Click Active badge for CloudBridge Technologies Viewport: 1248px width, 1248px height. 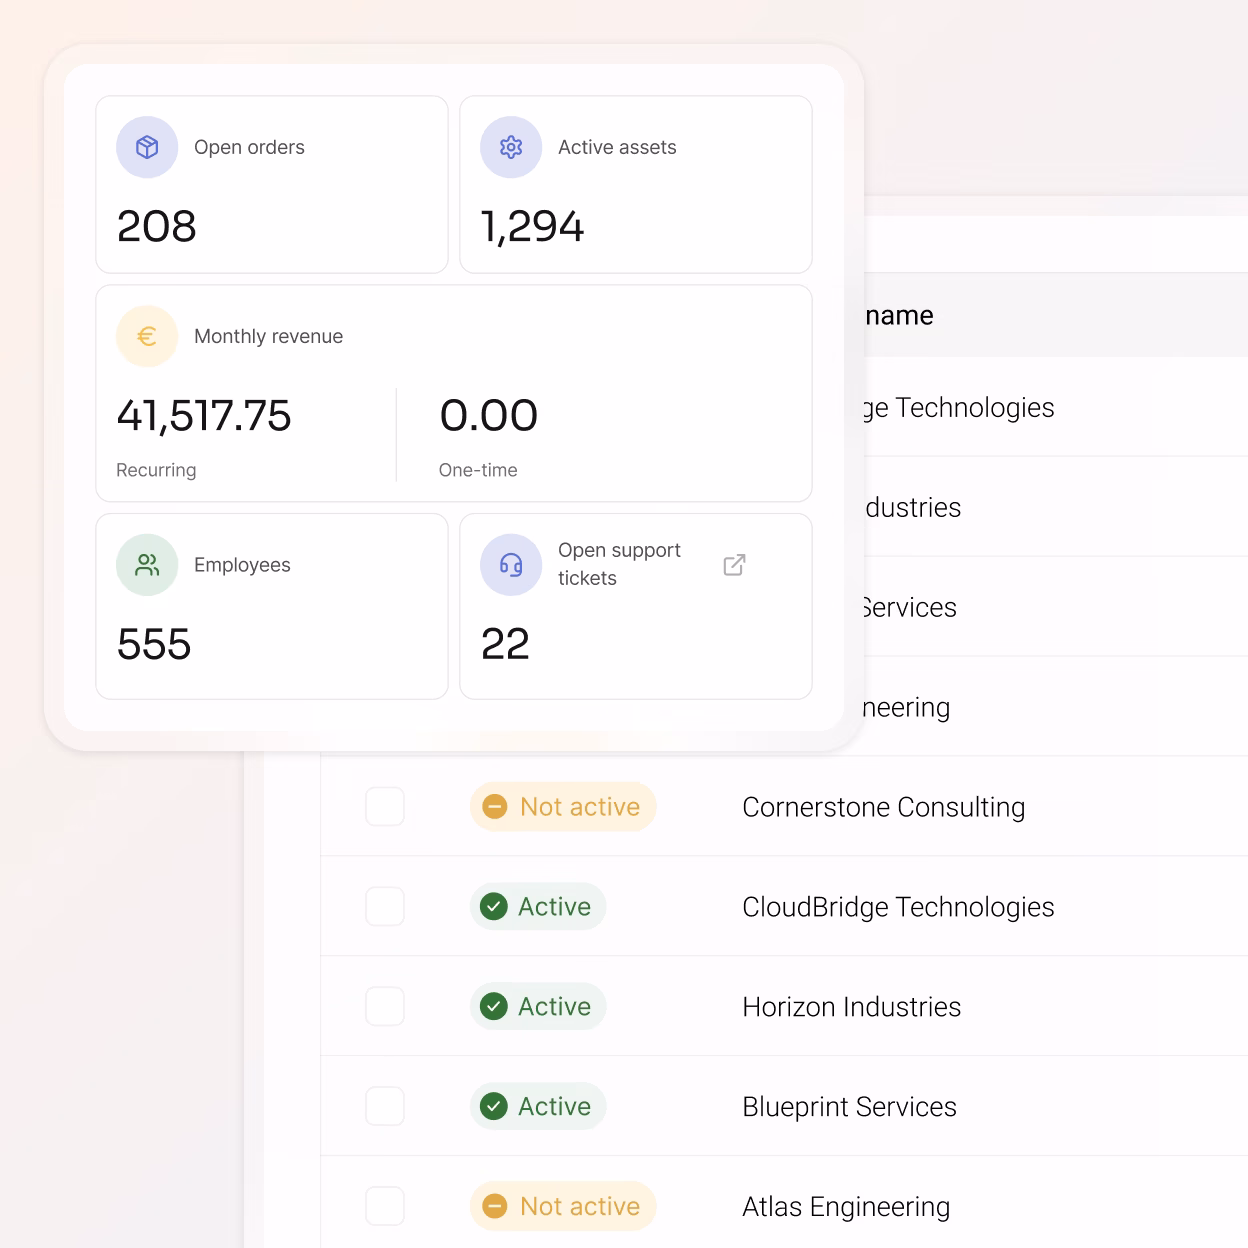click(538, 906)
